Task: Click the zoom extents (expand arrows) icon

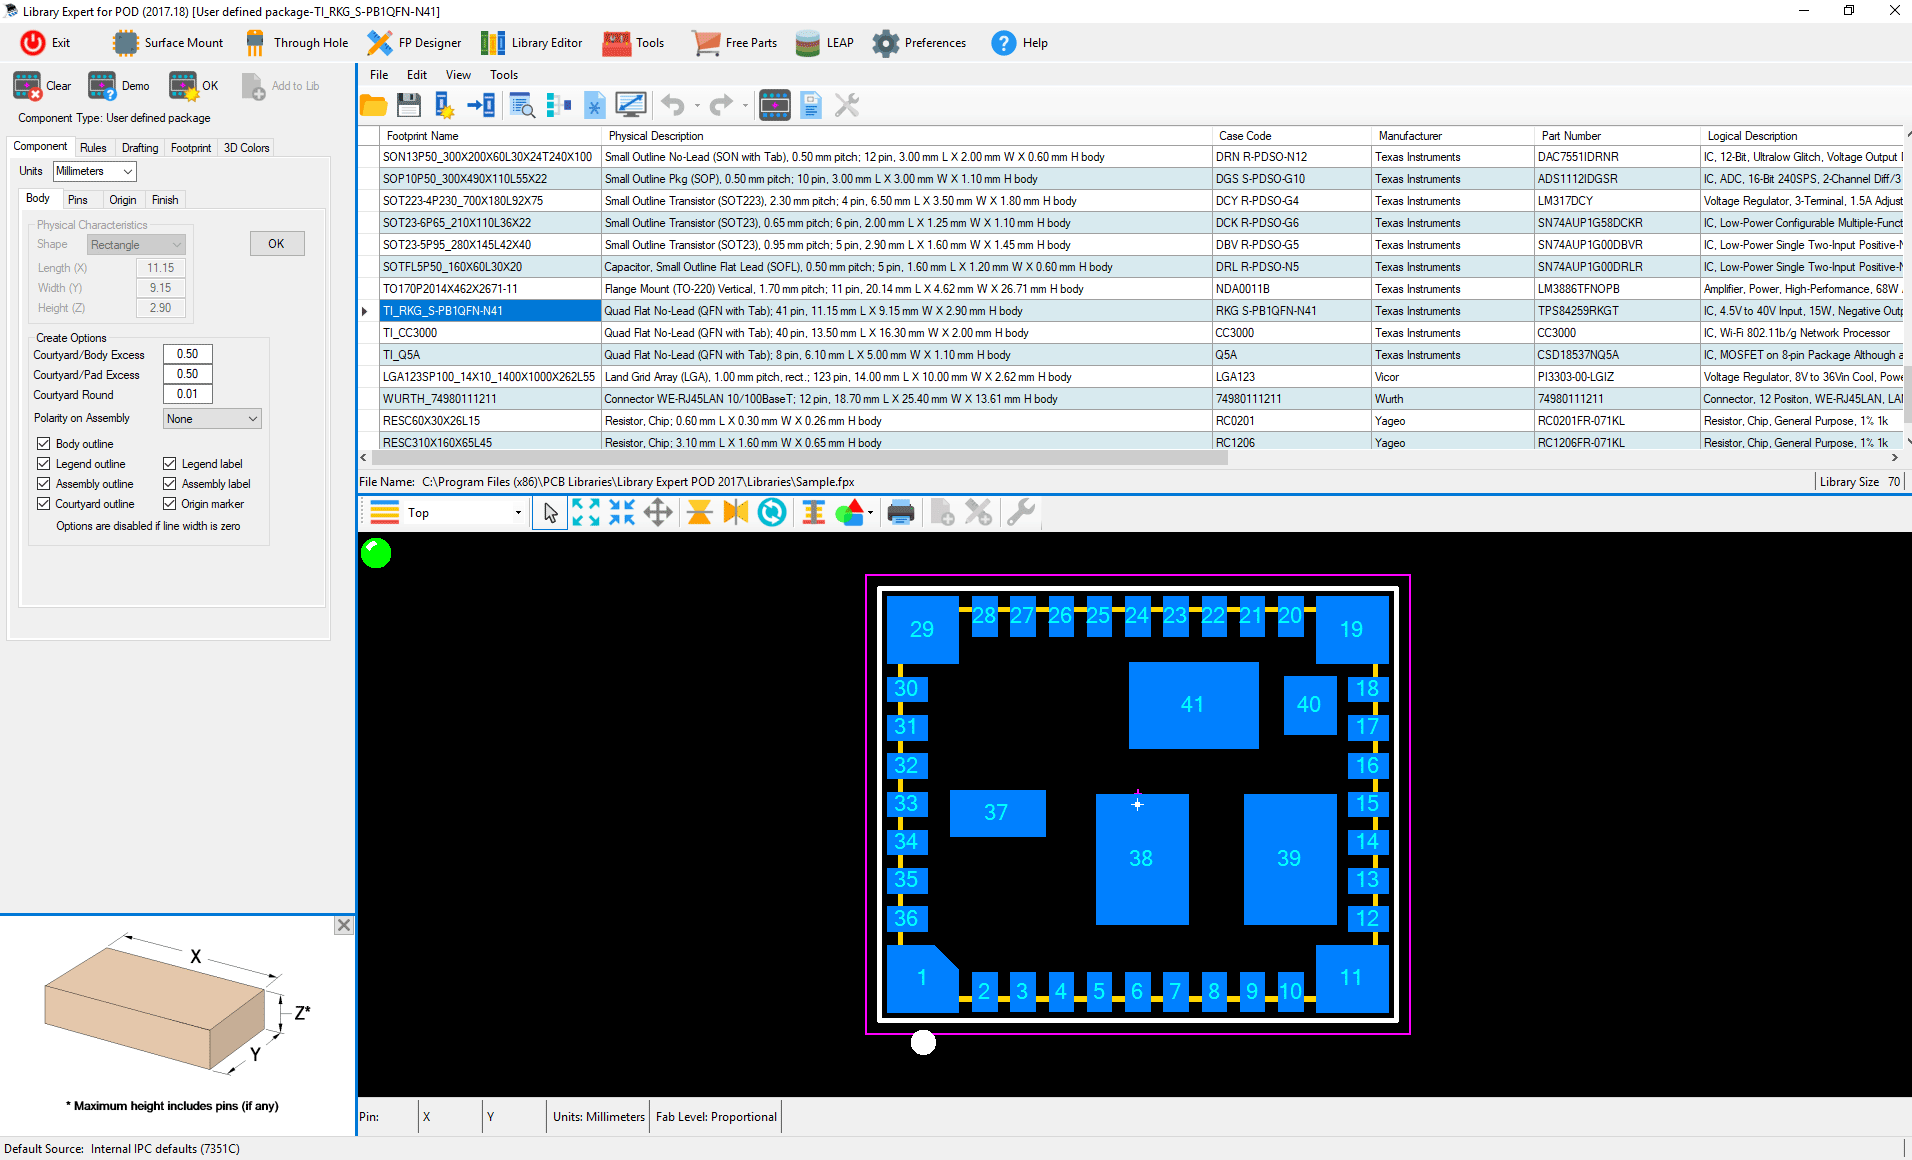Action: [586, 513]
